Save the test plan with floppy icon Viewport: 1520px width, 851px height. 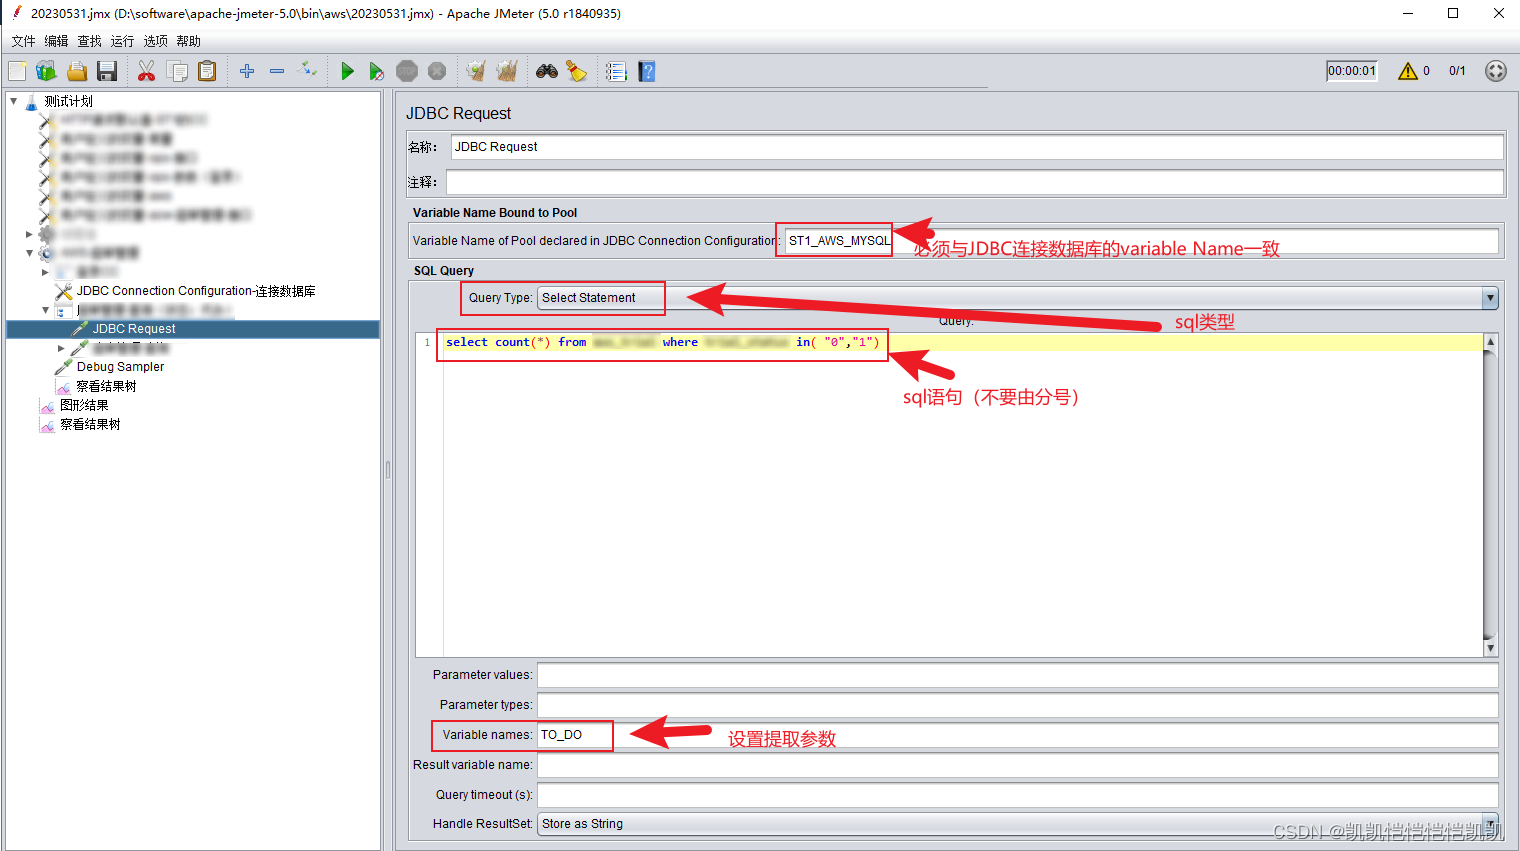click(x=107, y=71)
